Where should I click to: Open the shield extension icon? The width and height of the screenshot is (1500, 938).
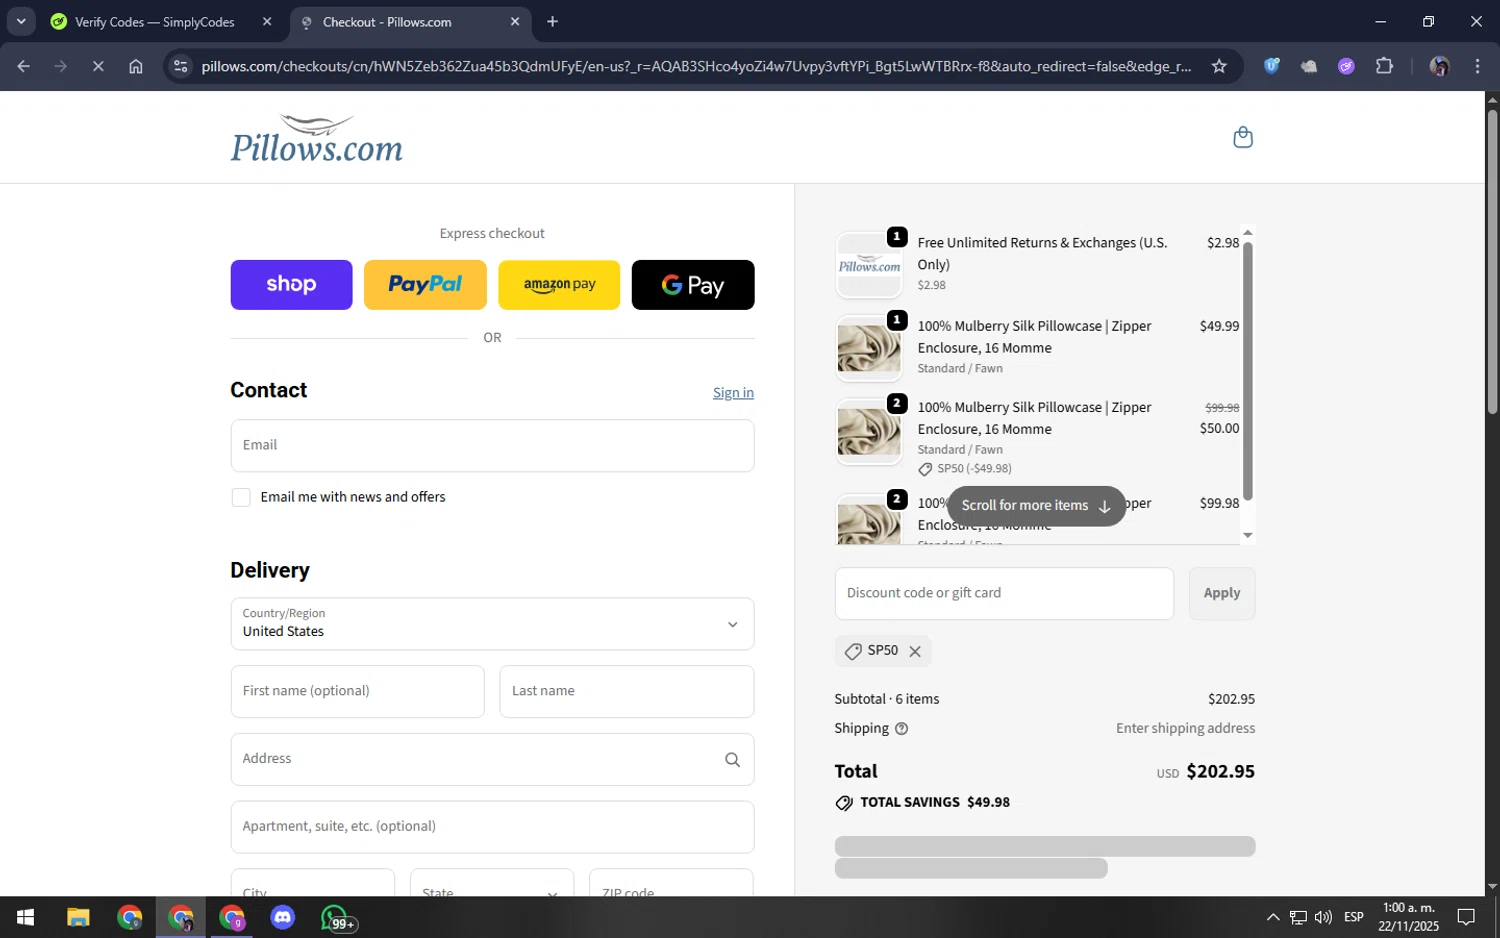click(1271, 67)
